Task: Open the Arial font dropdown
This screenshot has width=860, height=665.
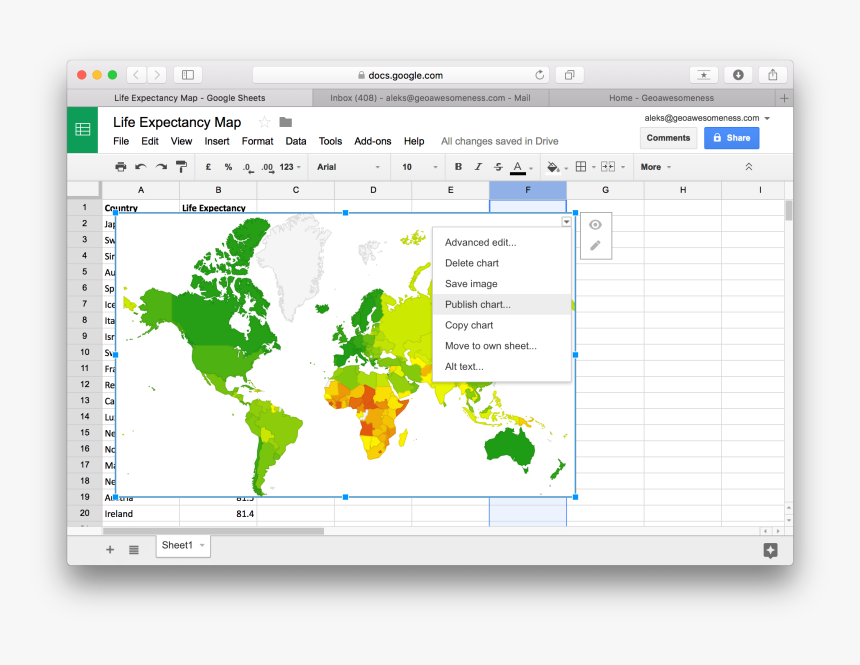Action: [348, 167]
